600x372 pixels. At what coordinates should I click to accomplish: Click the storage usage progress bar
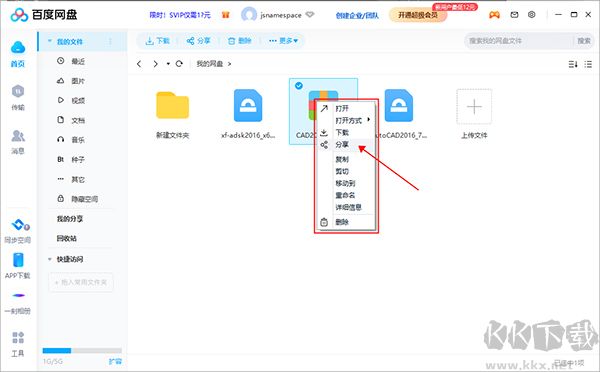point(82,350)
